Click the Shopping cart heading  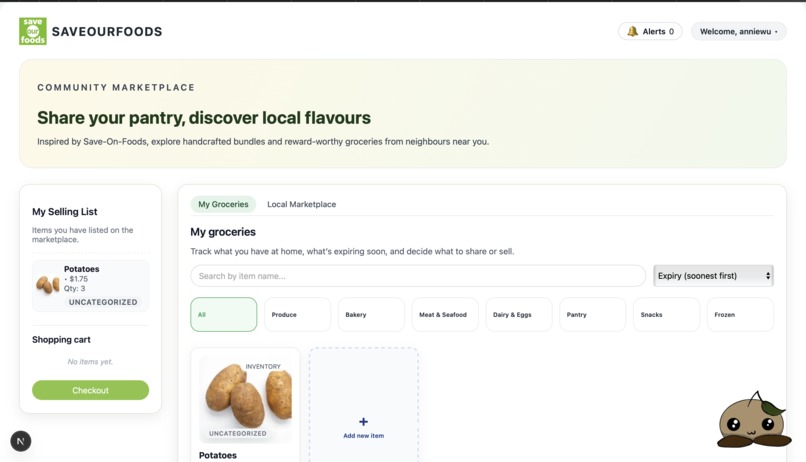(61, 340)
